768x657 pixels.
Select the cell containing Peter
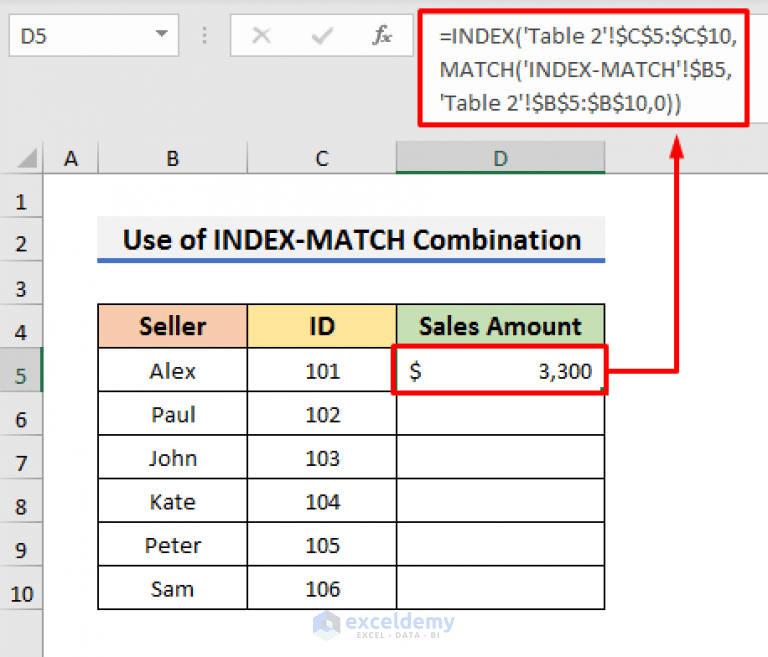173,545
